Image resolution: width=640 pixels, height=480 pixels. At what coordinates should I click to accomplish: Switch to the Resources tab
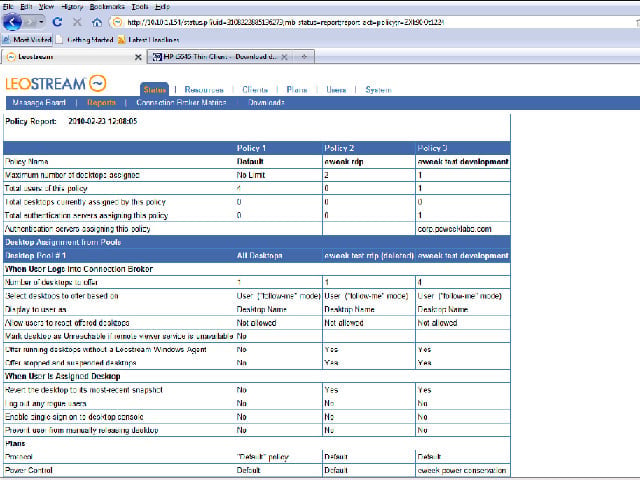[204, 90]
